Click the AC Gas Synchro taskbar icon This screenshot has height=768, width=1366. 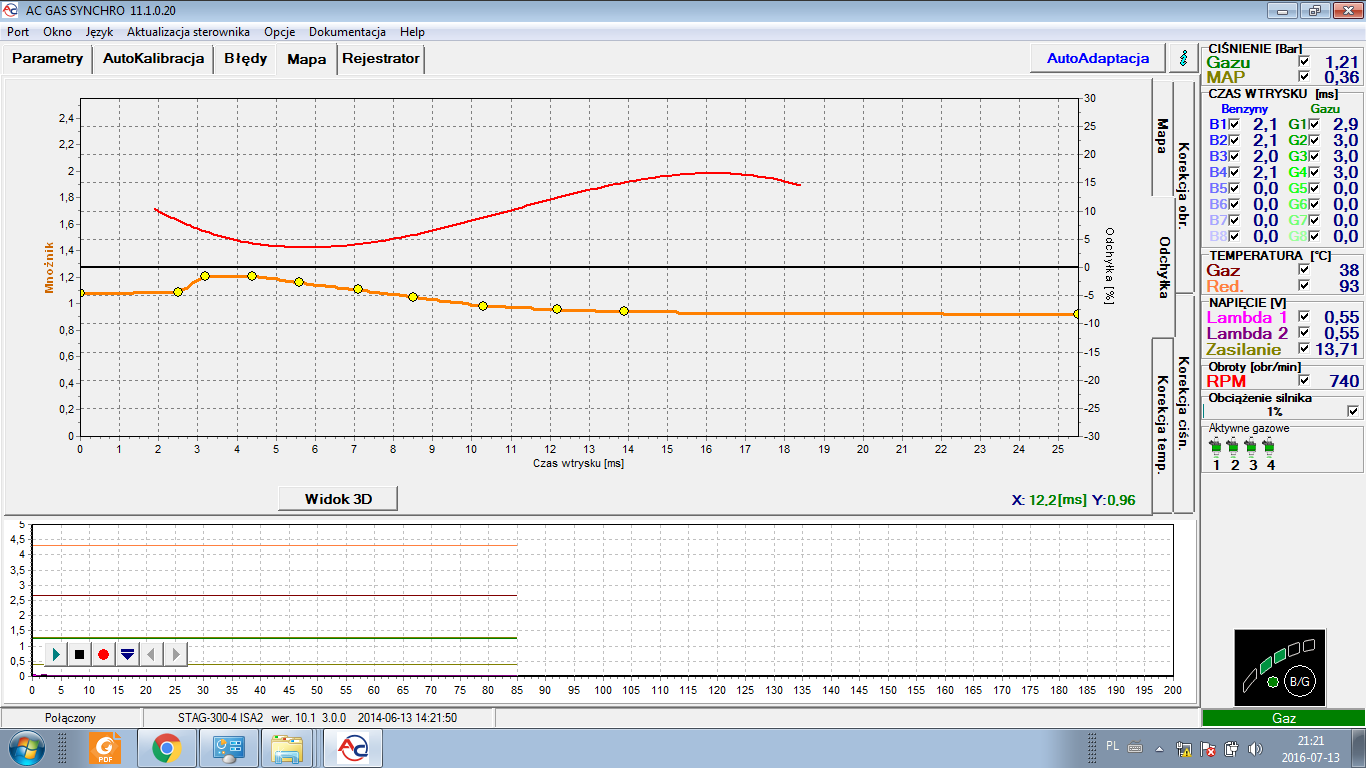[x=352, y=747]
